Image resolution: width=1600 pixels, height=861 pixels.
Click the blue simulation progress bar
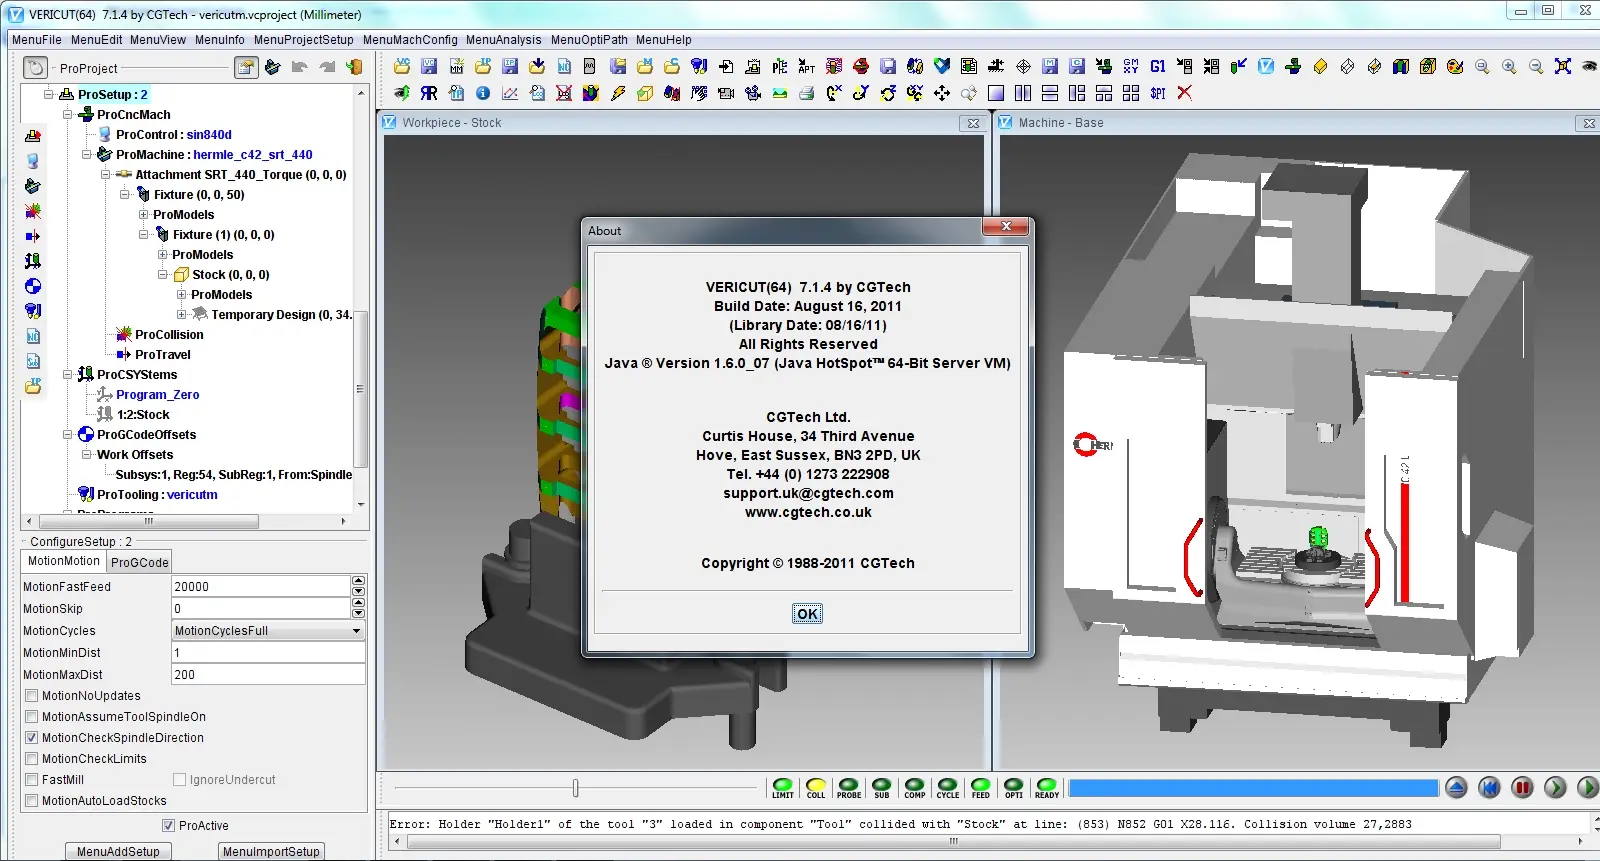(1253, 788)
